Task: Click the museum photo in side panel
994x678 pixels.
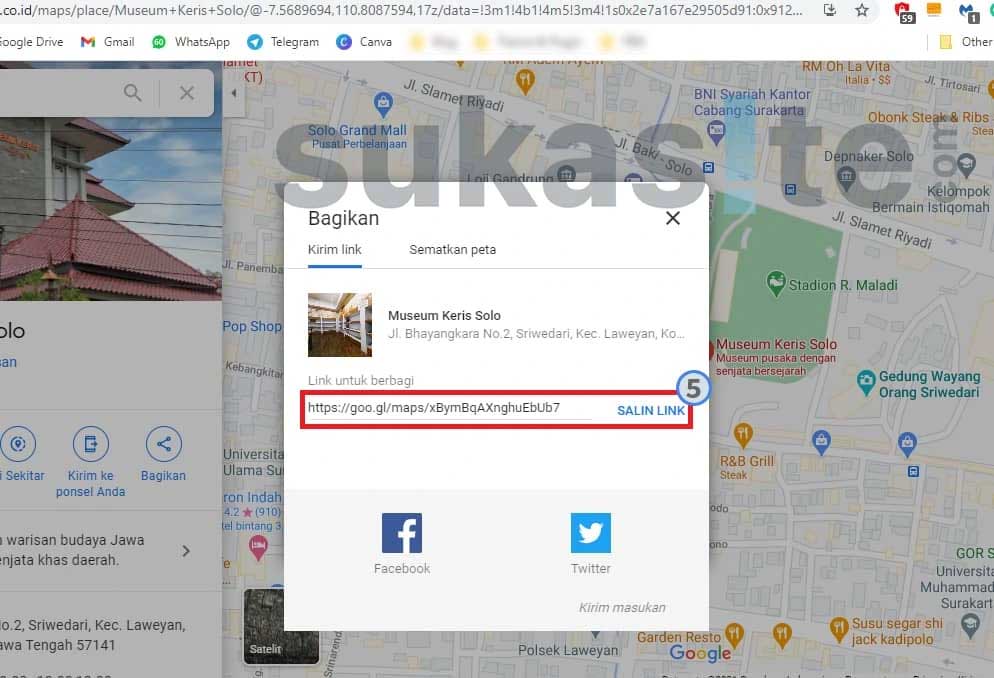Action: click(x=111, y=209)
